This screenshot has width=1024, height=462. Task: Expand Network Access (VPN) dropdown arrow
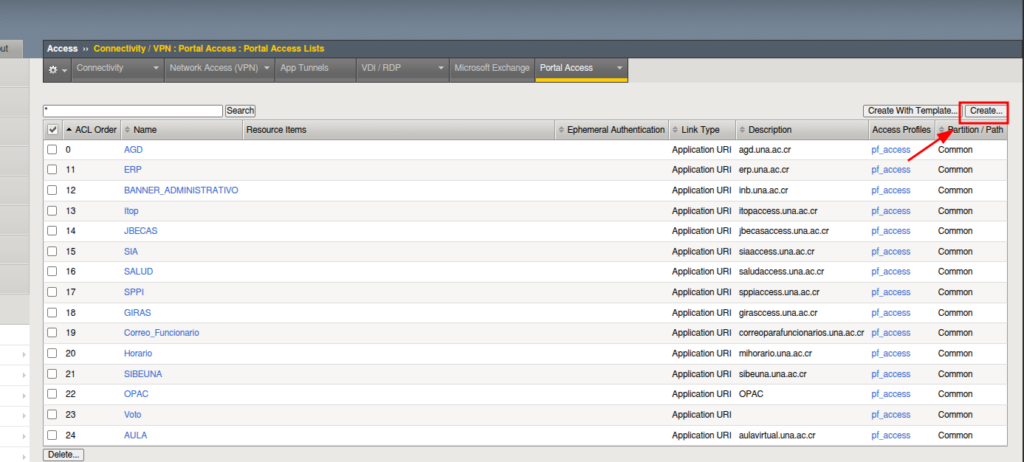(x=266, y=69)
